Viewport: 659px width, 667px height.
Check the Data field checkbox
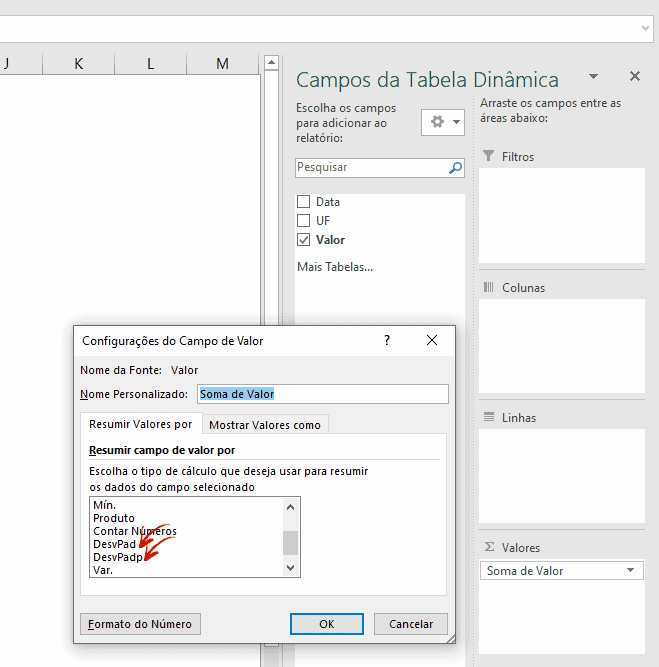pyautogui.click(x=303, y=201)
